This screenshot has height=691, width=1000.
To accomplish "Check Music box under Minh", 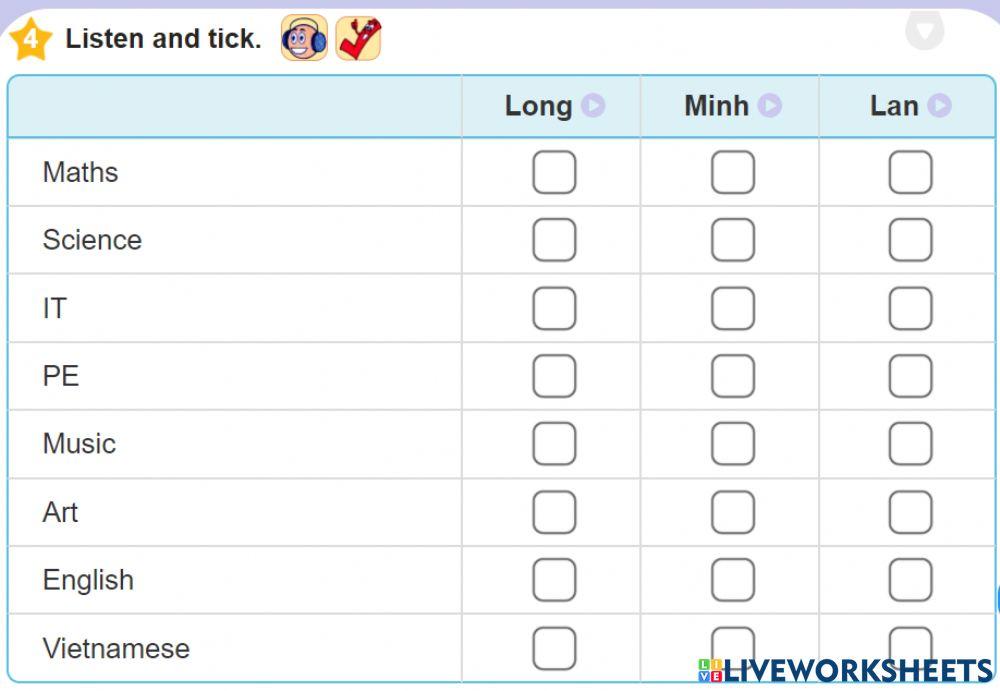I will coord(732,444).
